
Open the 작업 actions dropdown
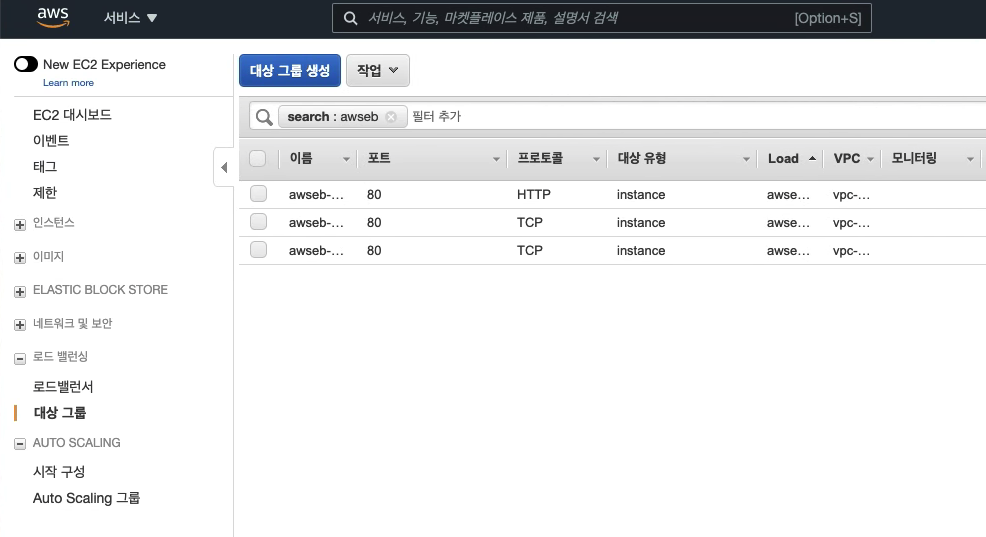377,70
